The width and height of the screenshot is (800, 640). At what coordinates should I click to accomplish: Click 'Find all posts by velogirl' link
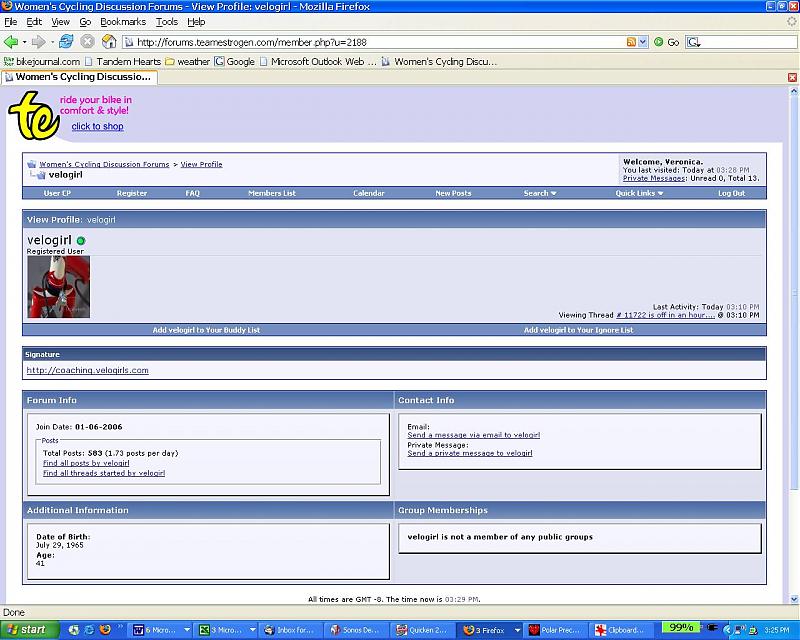point(86,463)
